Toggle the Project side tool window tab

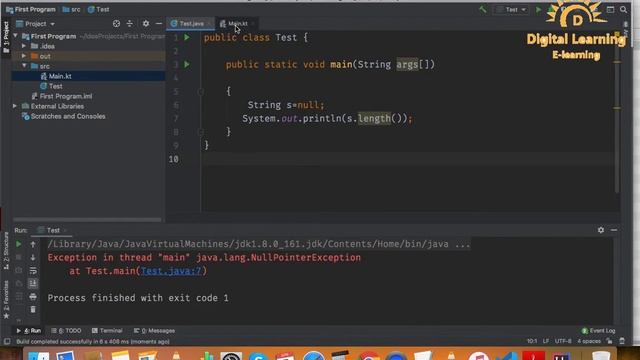6,37
